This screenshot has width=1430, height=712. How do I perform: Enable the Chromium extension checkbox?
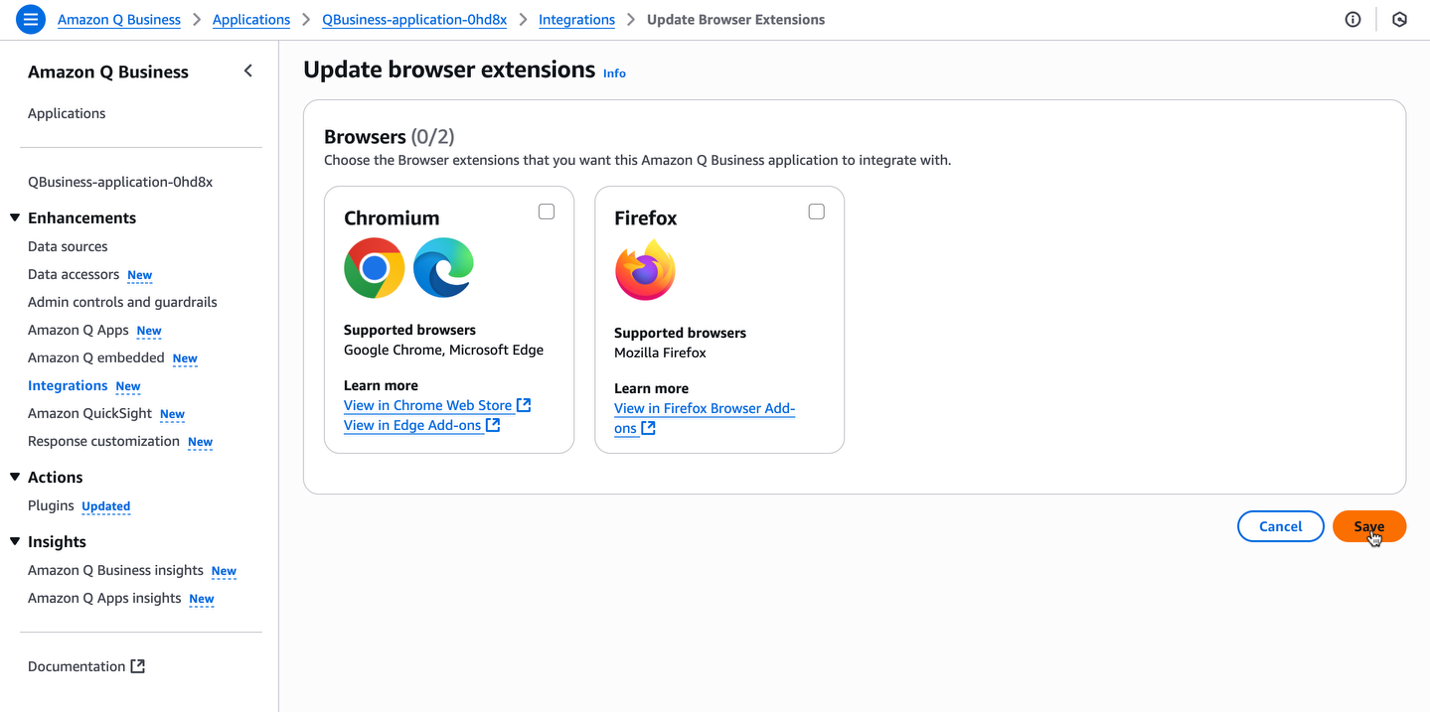pyautogui.click(x=546, y=211)
